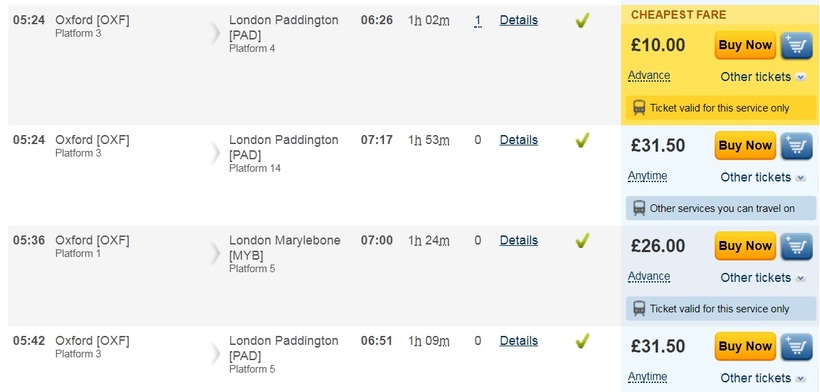Expand Other tickets for the £10.00 fare
This screenshot has width=820, height=392.
click(762, 77)
